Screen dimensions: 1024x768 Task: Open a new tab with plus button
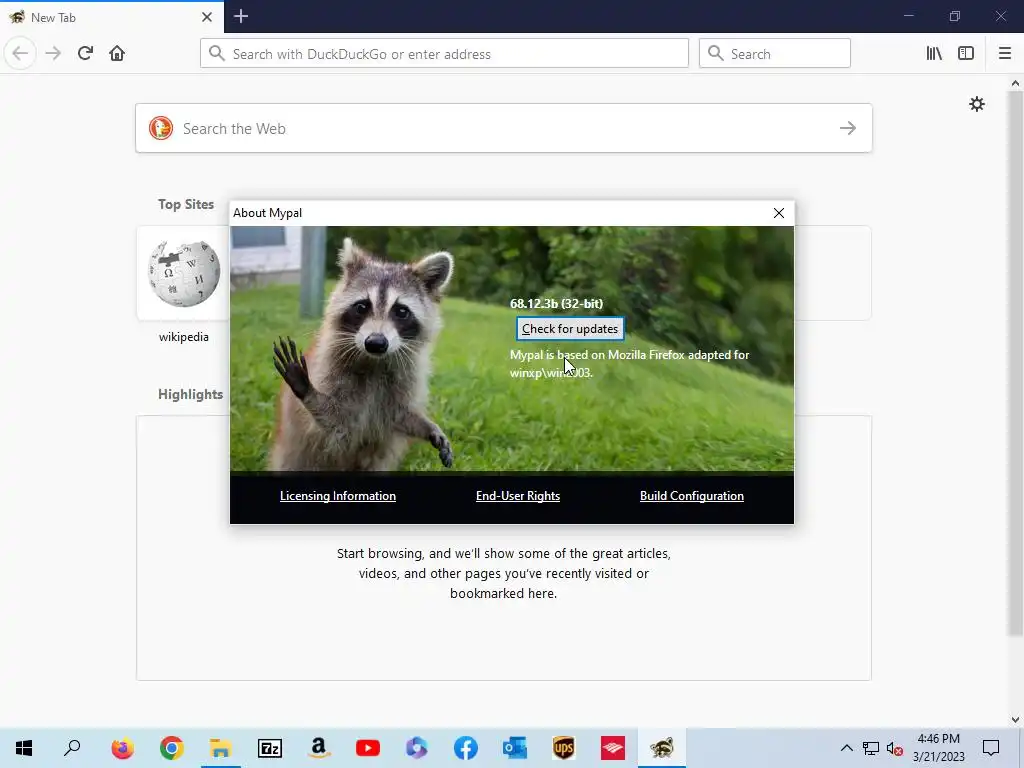(x=241, y=16)
